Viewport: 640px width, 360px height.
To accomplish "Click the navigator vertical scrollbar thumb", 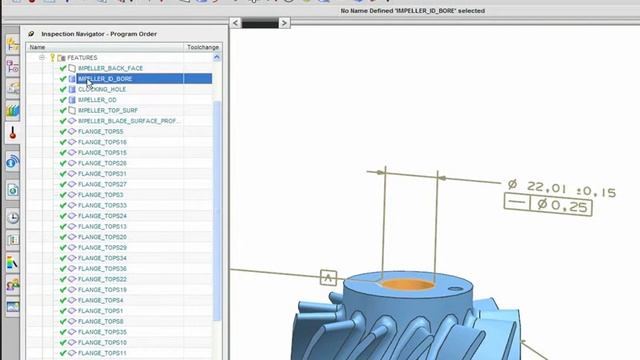I will coord(217,210).
